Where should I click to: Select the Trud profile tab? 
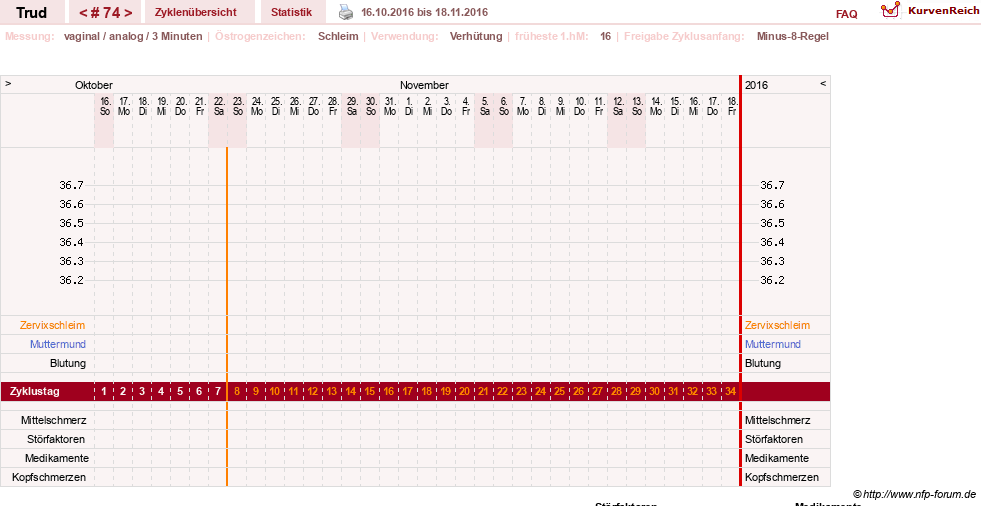[x=31, y=13]
